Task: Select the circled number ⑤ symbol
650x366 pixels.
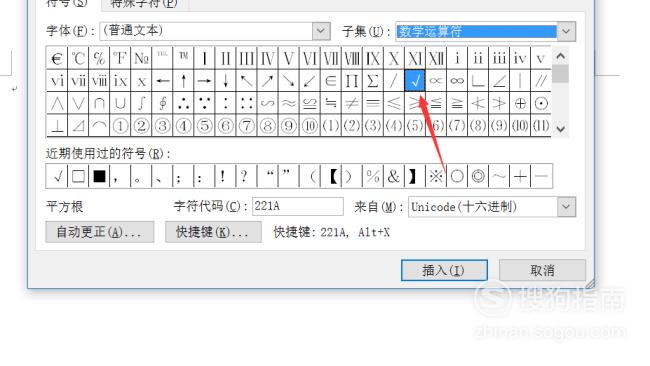Action: tap(204, 126)
